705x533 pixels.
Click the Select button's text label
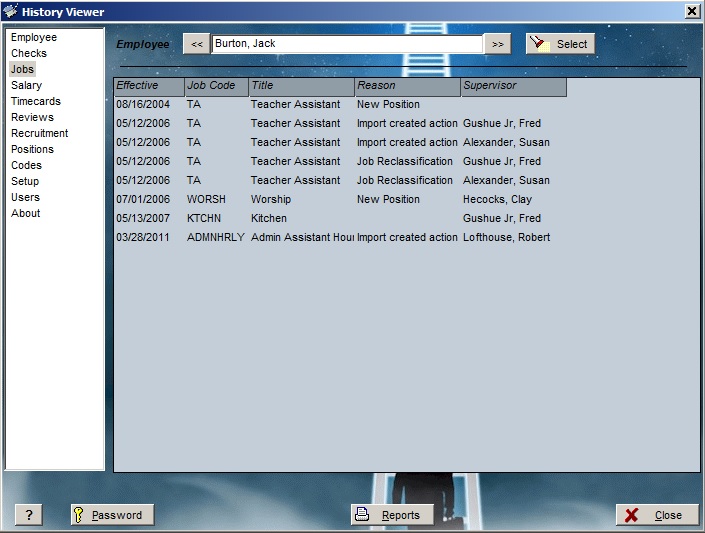(x=572, y=44)
